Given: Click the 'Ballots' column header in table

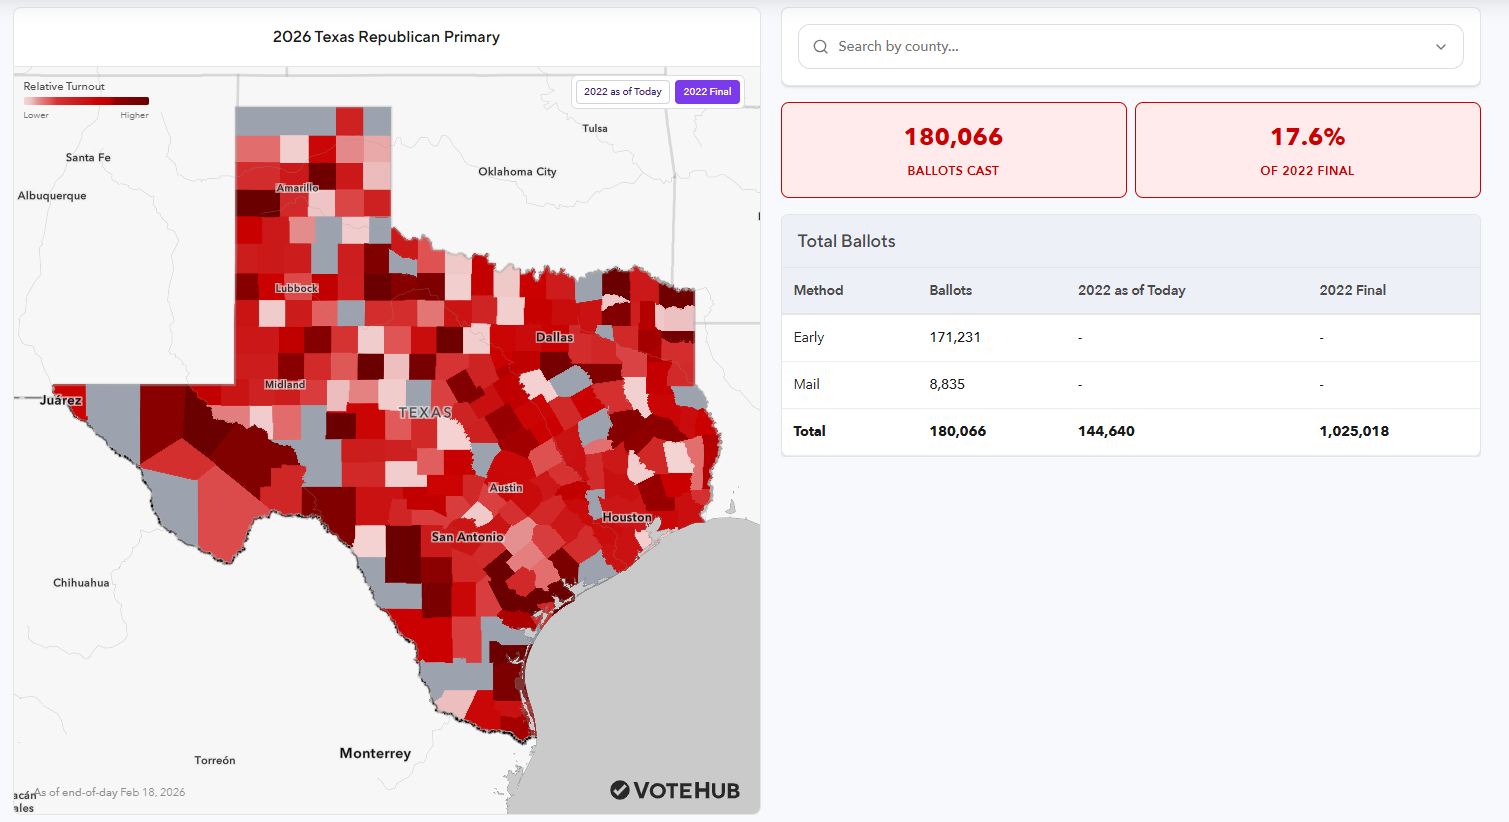Looking at the screenshot, I should click(950, 291).
